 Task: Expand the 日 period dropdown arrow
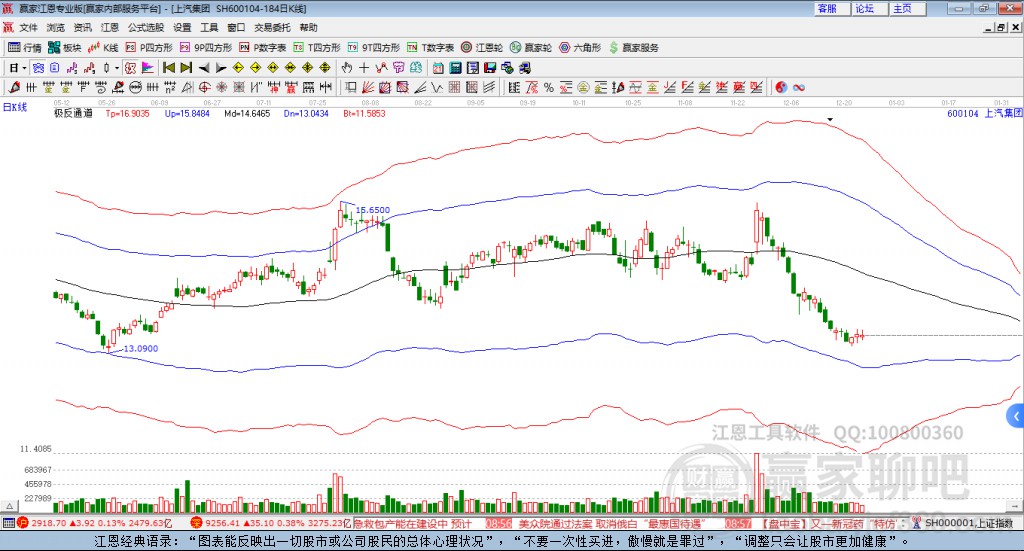(x=26, y=67)
